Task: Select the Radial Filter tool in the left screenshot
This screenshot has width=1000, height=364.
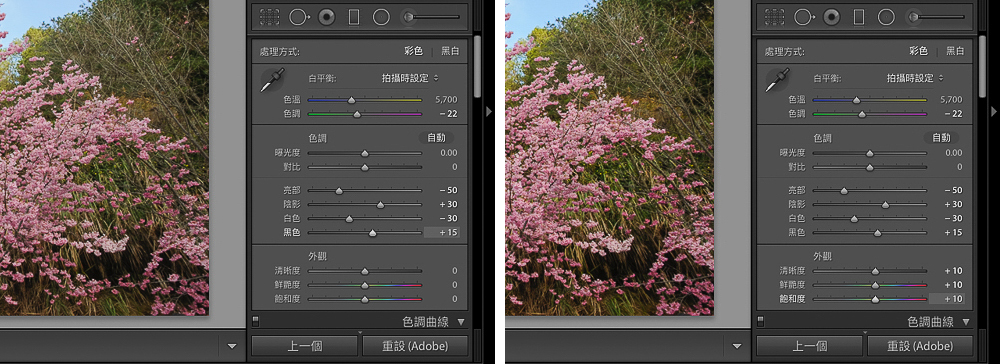Action: click(381, 17)
